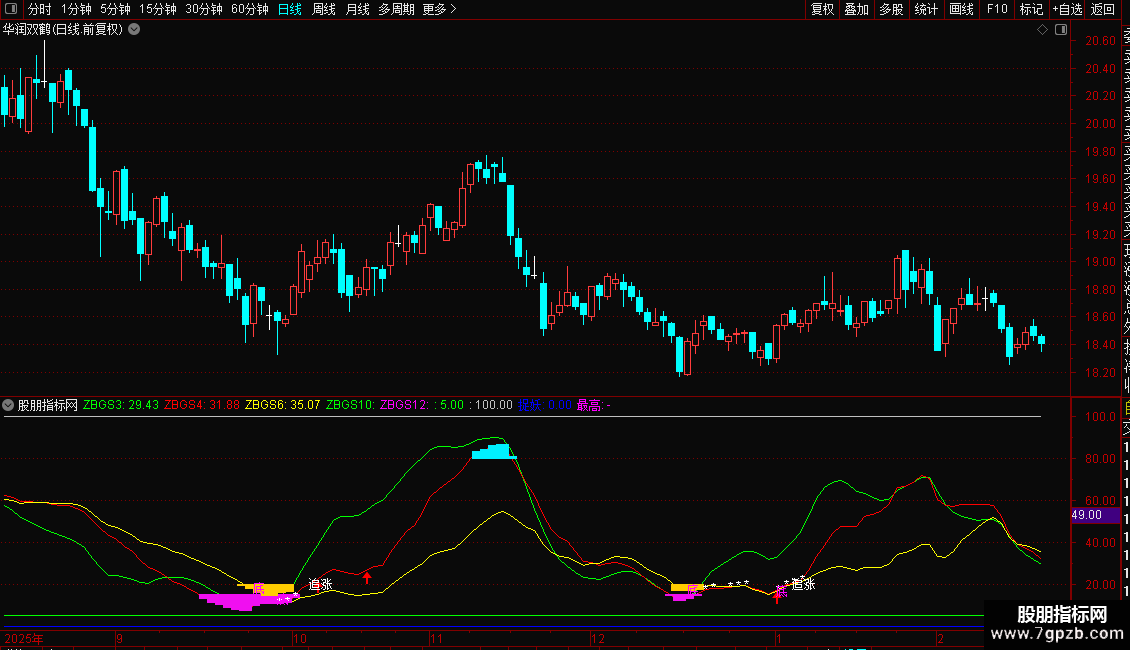Screen dimensions: 1130x650
Task: Click the 统计 statistics tool
Action: pos(926,10)
